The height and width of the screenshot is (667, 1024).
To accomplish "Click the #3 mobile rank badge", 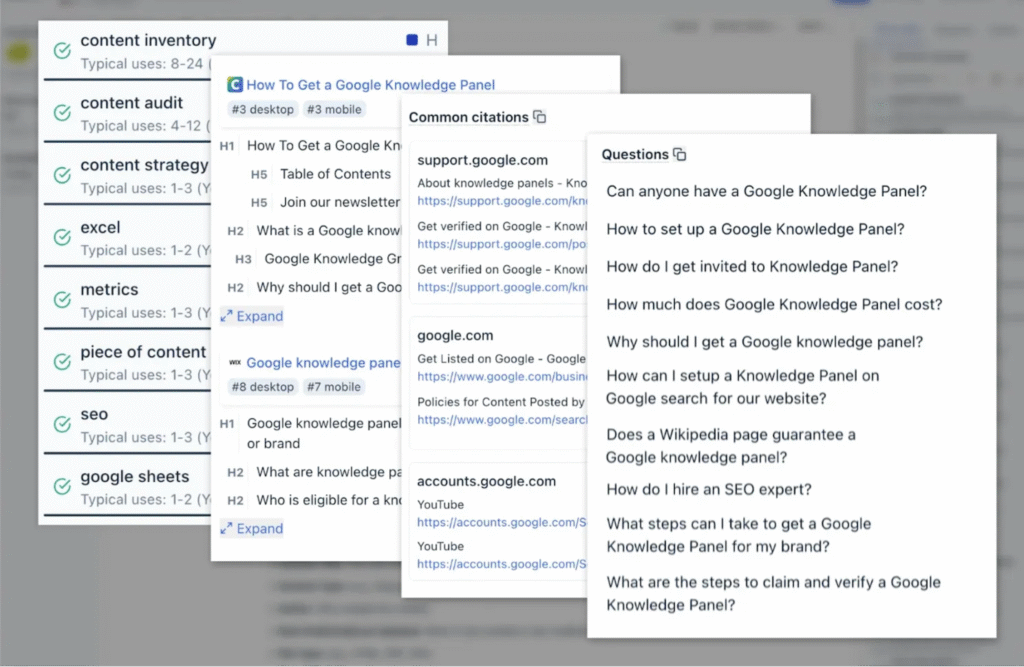I will 334,110.
